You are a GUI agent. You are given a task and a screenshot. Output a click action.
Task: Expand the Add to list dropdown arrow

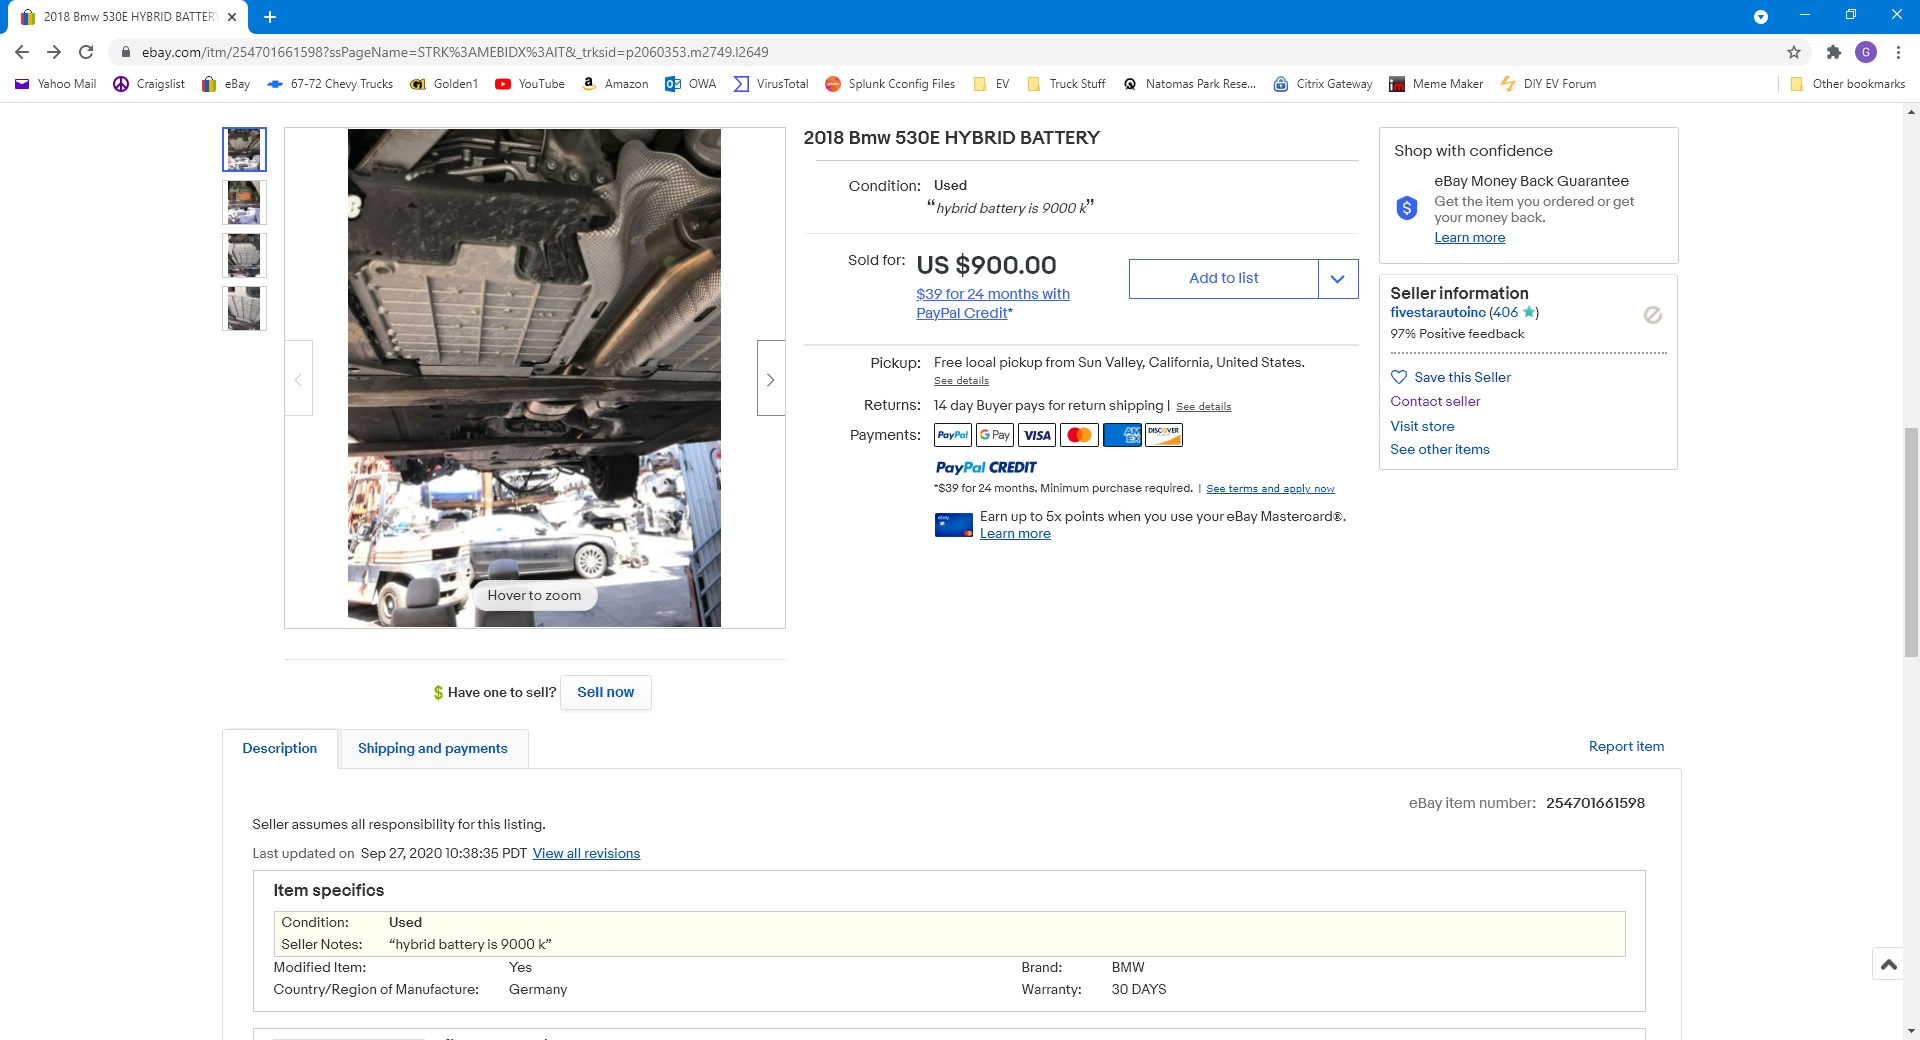[1337, 279]
